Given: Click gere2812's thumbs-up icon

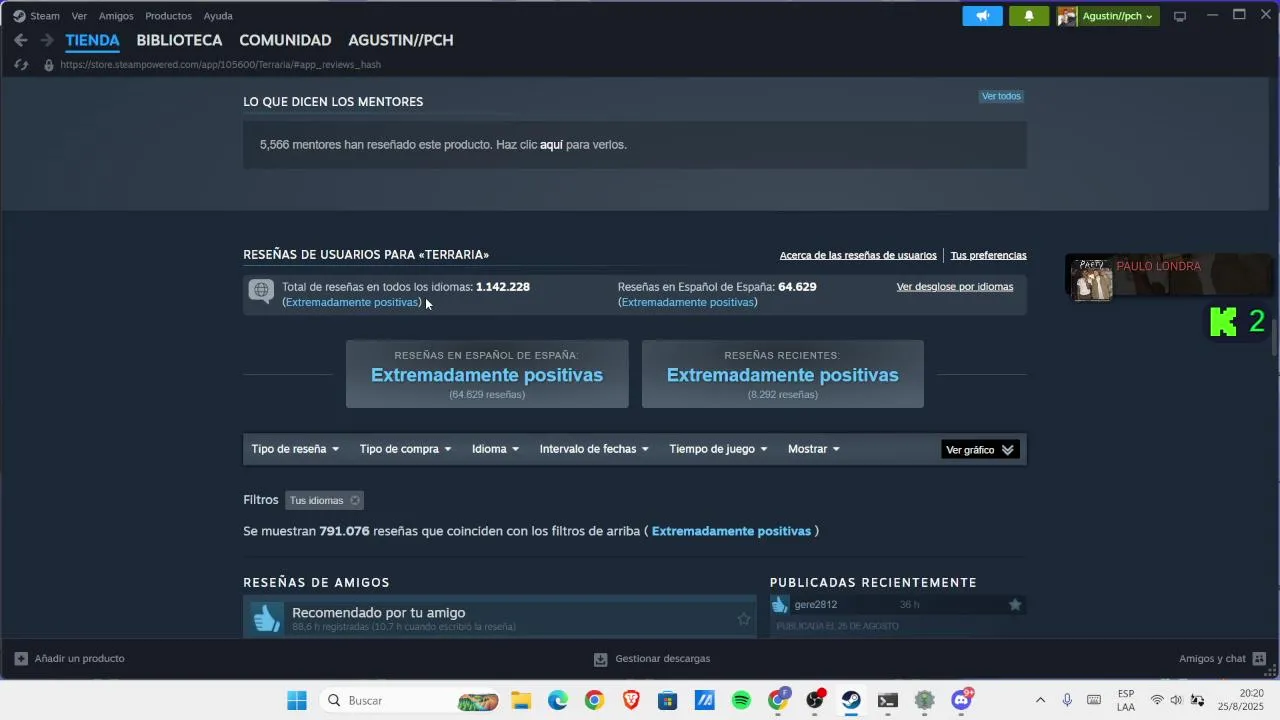Looking at the screenshot, I should [780, 604].
